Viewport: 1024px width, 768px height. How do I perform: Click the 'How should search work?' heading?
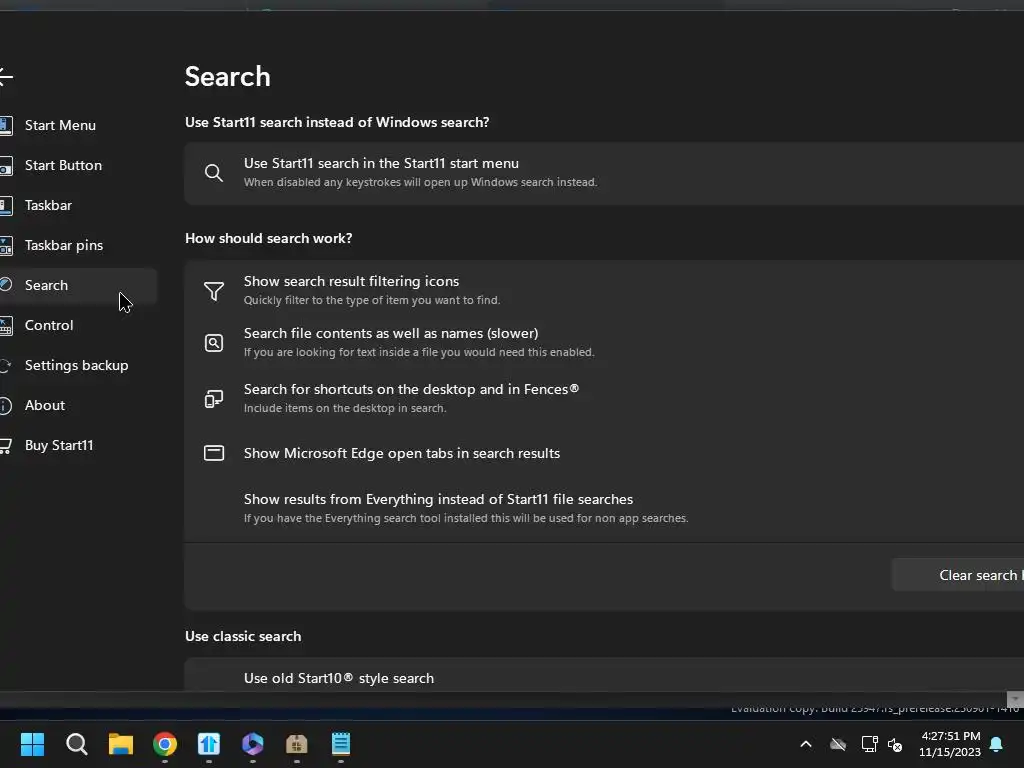(268, 238)
